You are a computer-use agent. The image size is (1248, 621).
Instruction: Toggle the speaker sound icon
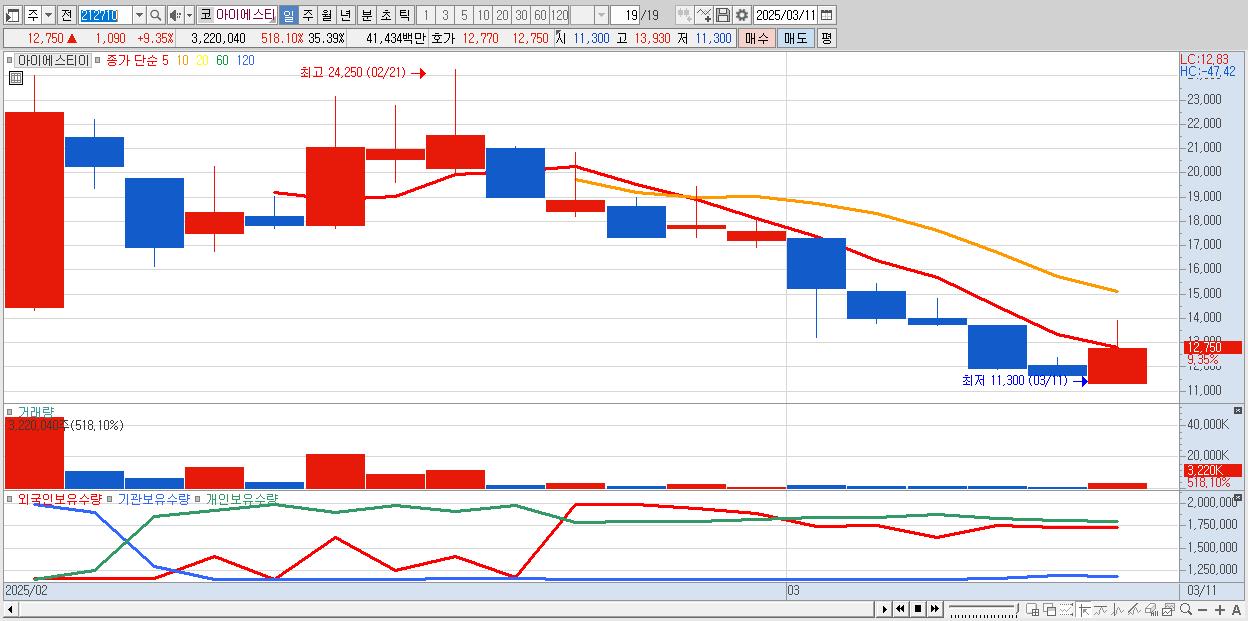(x=175, y=15)
